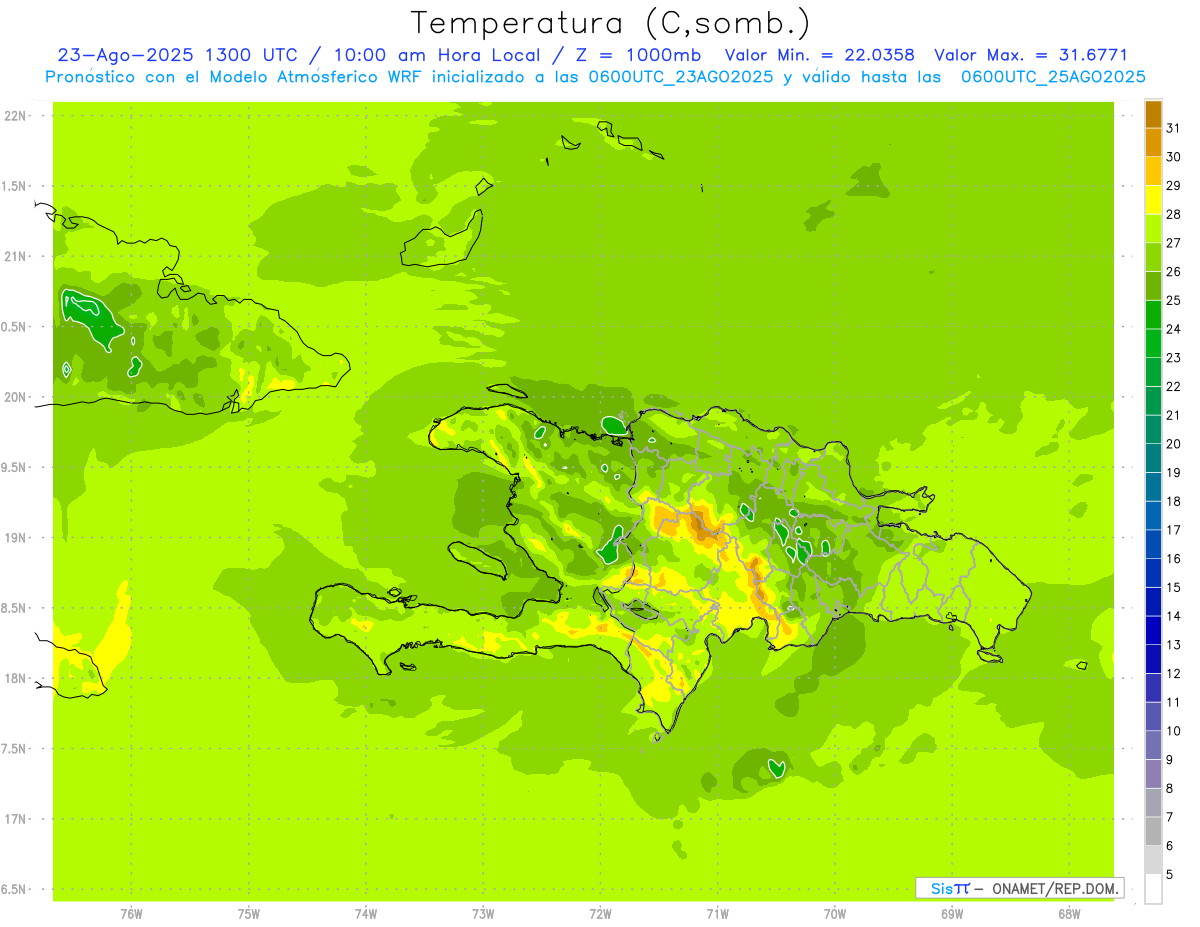Viewport: 1200px width, 927px height.
Task: Pick the orange swatch between legend 30 and 31
Action: click(1153, 142)
